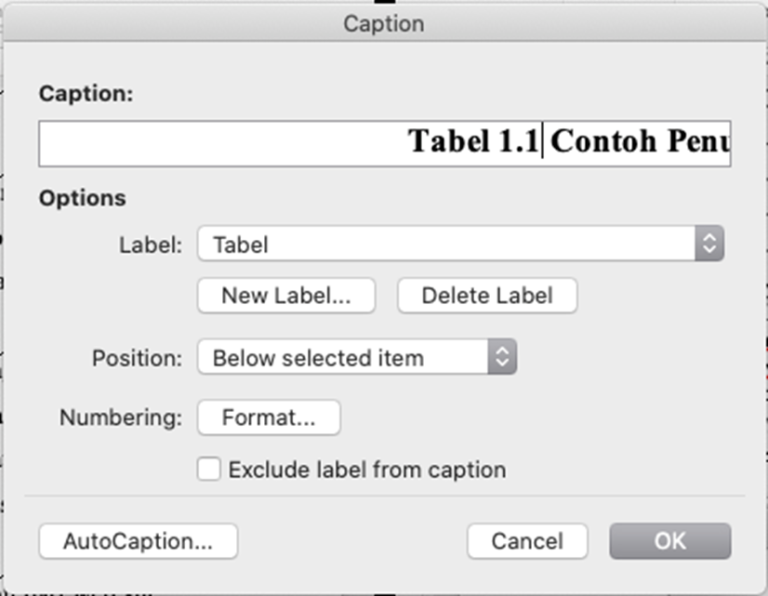Click the Label dropdown arrow button

pyautogui.click(x=709, y=244)
